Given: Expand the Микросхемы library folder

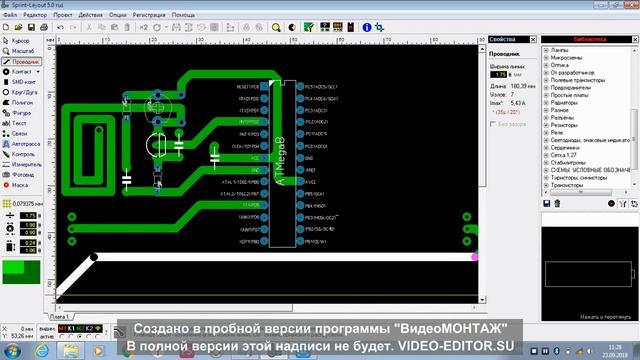Looking at the screenshot, I should tap(546, 58).
